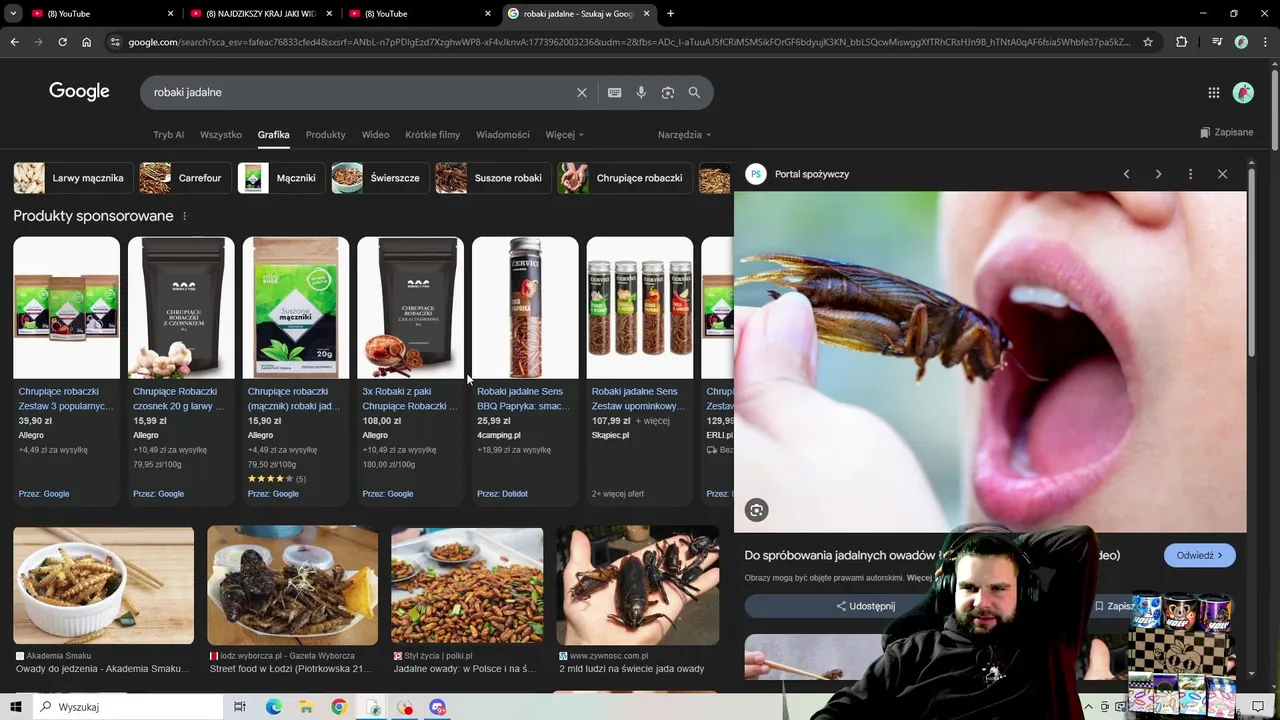Filter by Carrefour chip

click(x=184, y=178)
